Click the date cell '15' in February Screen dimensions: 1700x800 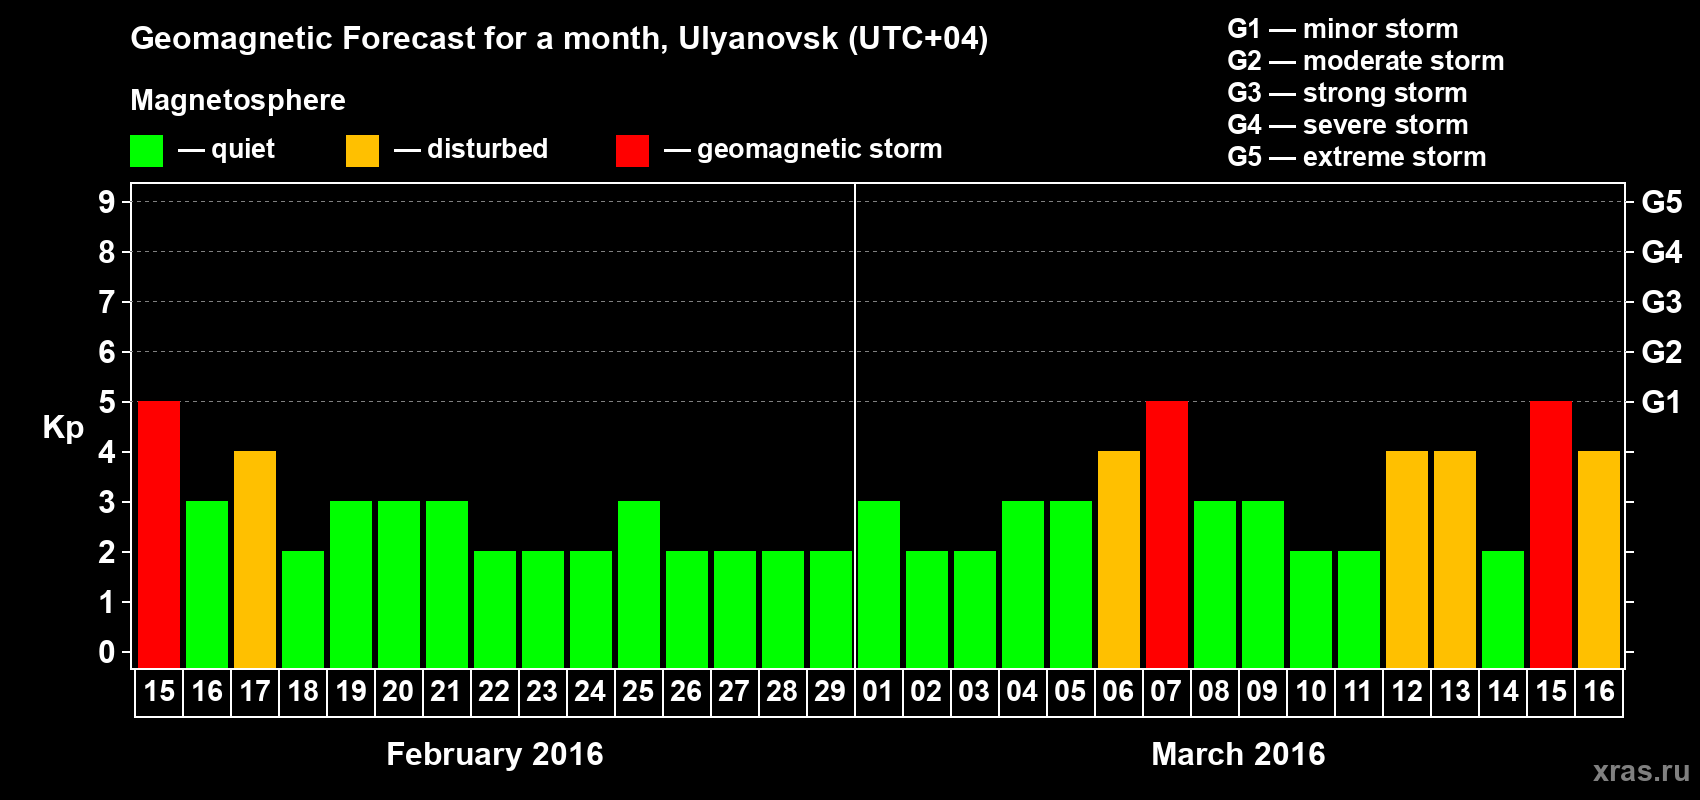click(159, 692)
